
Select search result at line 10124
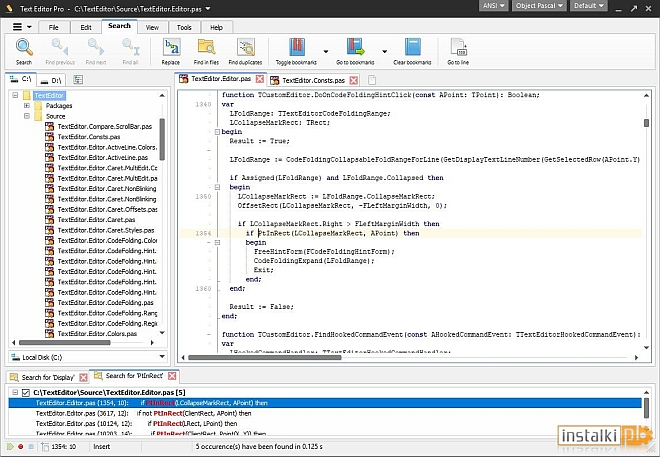point(325,424)
